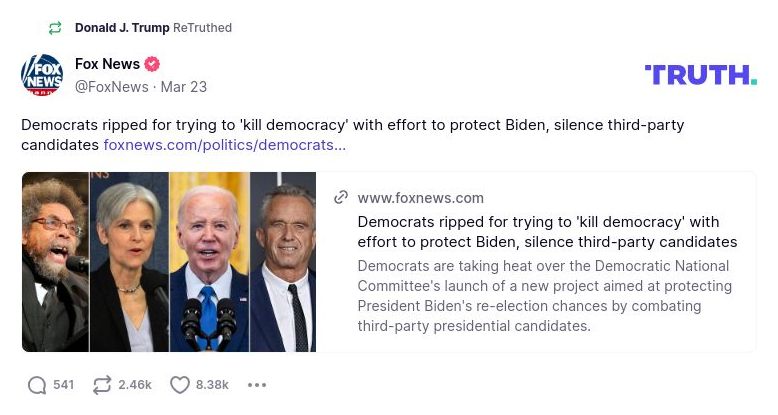Click the ReTruth arrows icon below post
The width and height of the screenshot is (778, 415).
point(101,385)
